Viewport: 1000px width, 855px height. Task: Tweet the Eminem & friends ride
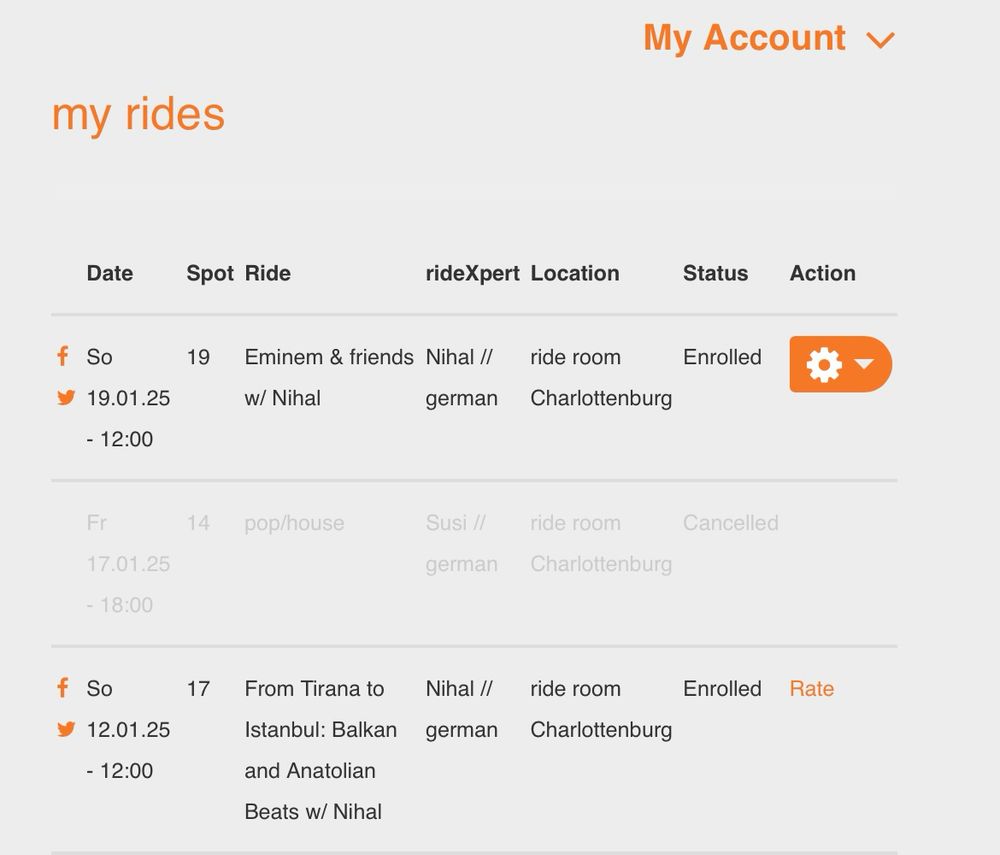[x=66, y=397]
